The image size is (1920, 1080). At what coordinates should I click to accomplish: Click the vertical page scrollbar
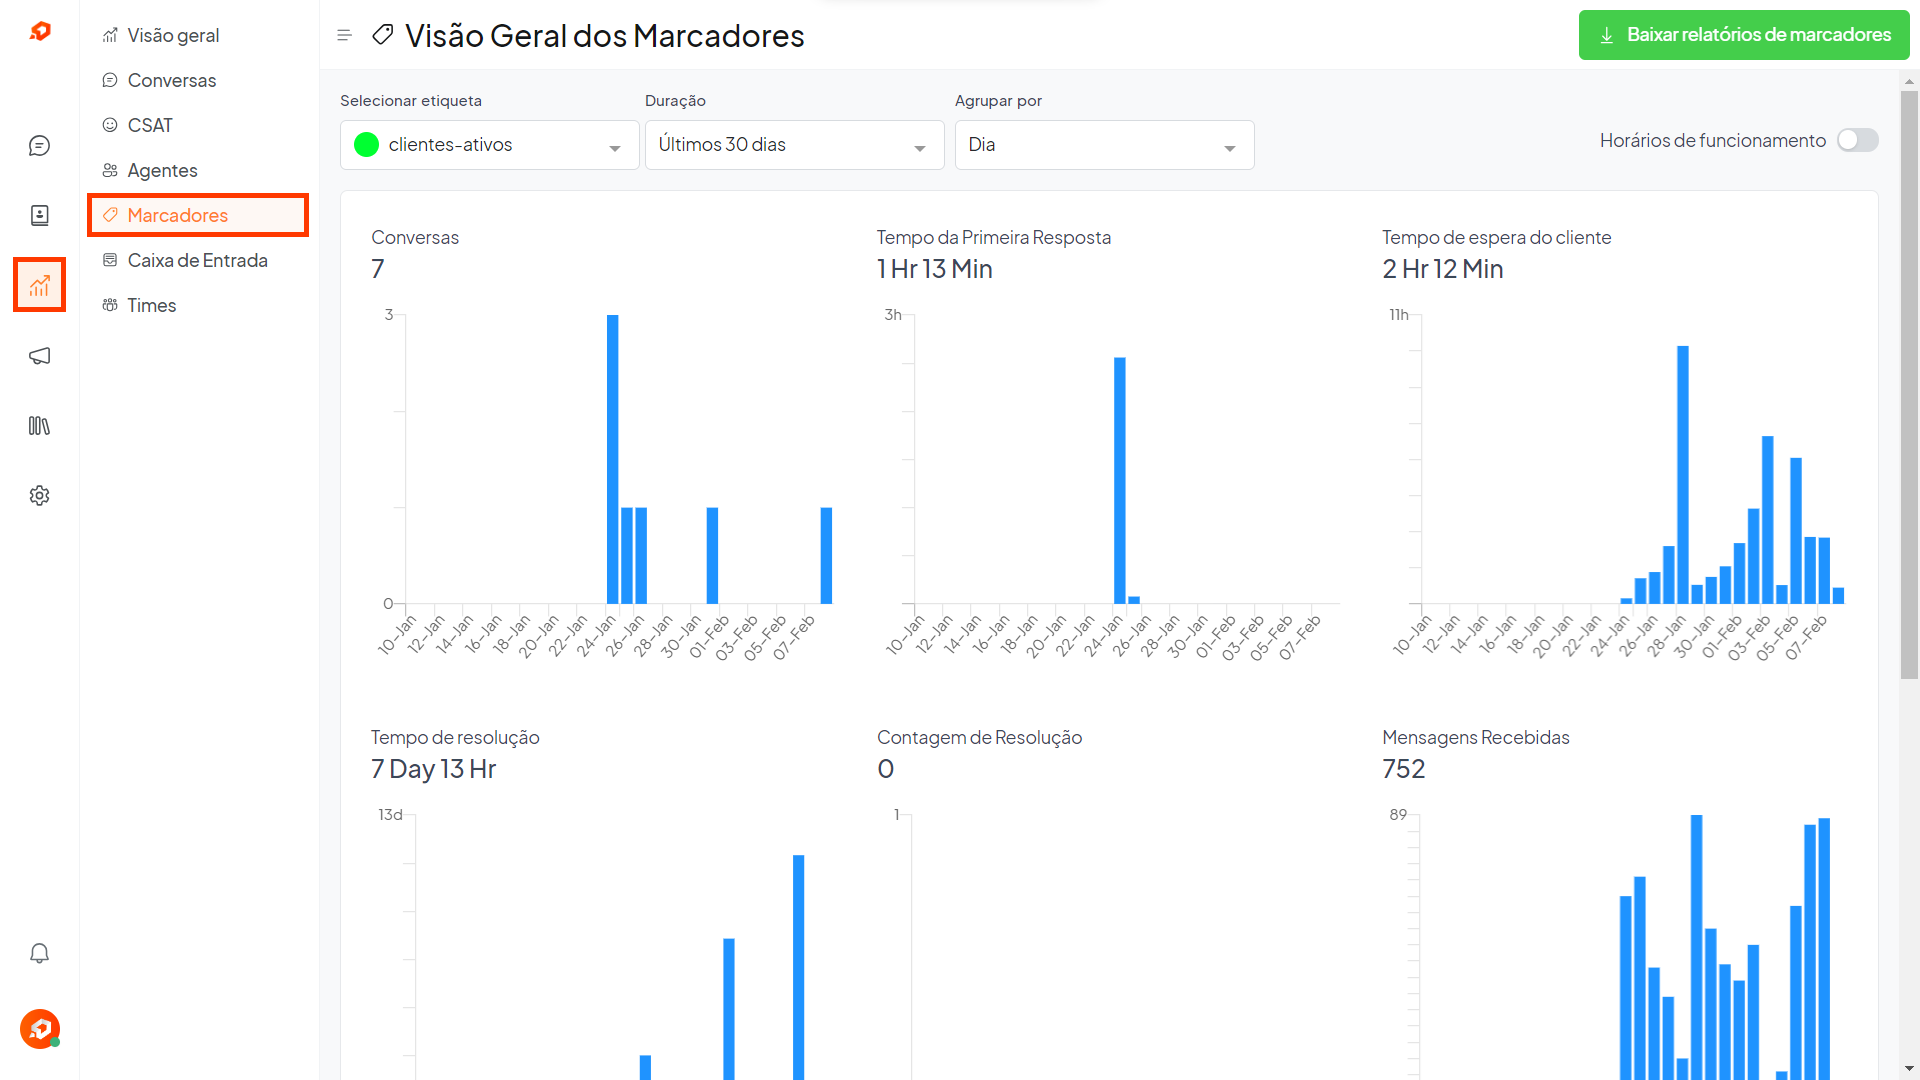(1909, 385)
